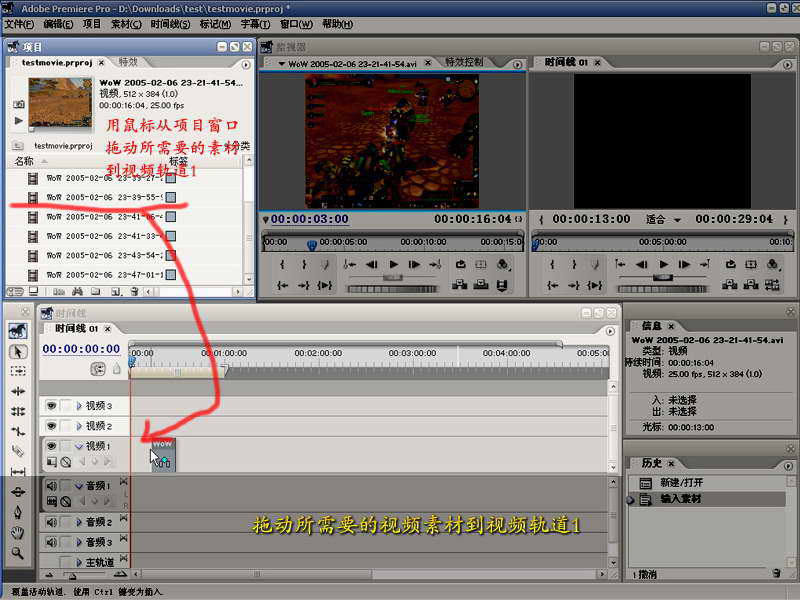800x600 pixels.
Task: Toggle the 视频1 track eye icon
Action: 51,446
